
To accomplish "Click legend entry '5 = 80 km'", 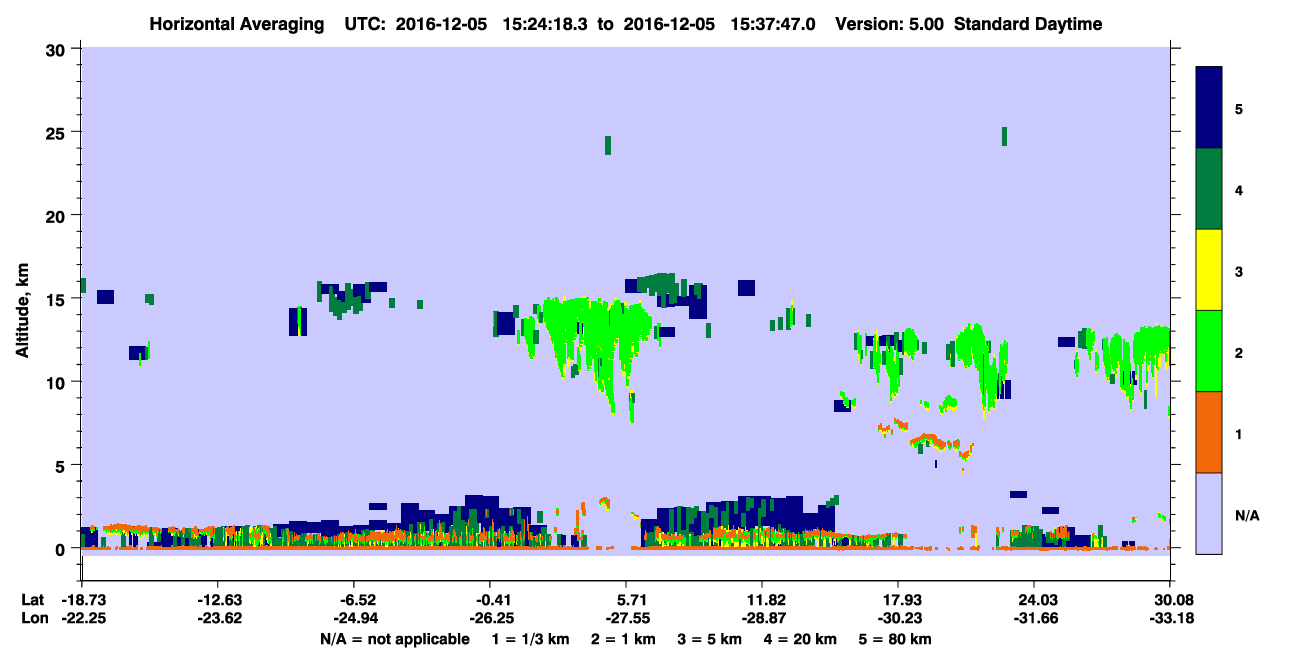I will pos(895,639).
